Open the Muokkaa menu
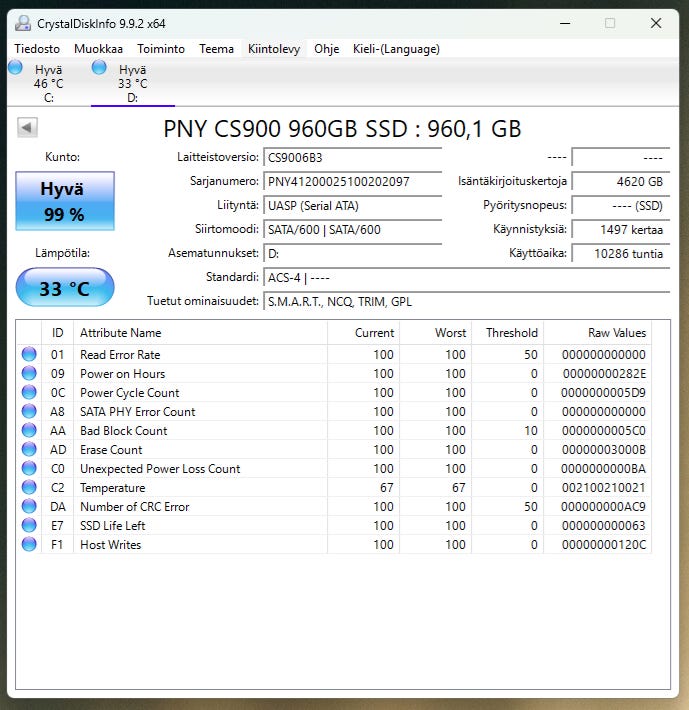 pos(98,49)
